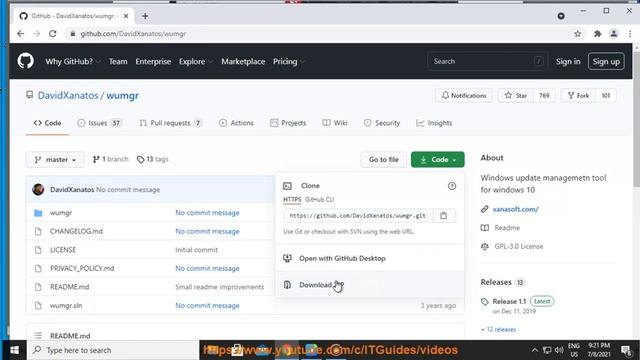This screenshot has height=360, width=640.
Task: Toggle the green Code dropdown button
Action: click(x=438, y=160)
